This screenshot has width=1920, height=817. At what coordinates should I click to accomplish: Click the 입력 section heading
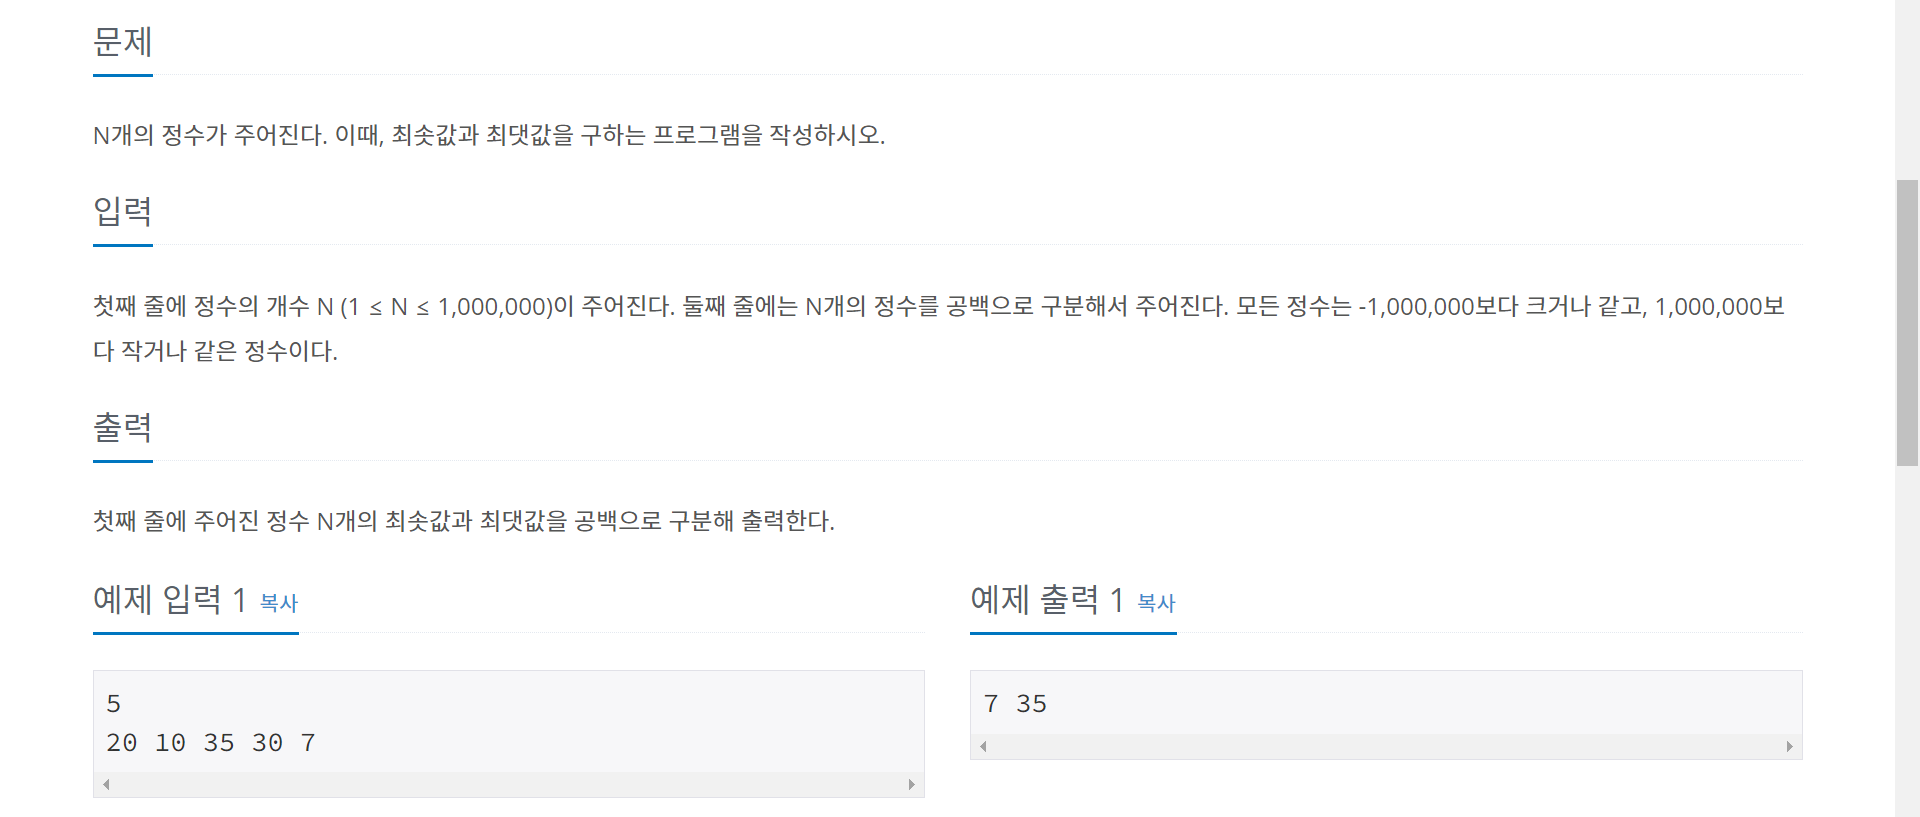pyautogui.click(x=122, y=212)
